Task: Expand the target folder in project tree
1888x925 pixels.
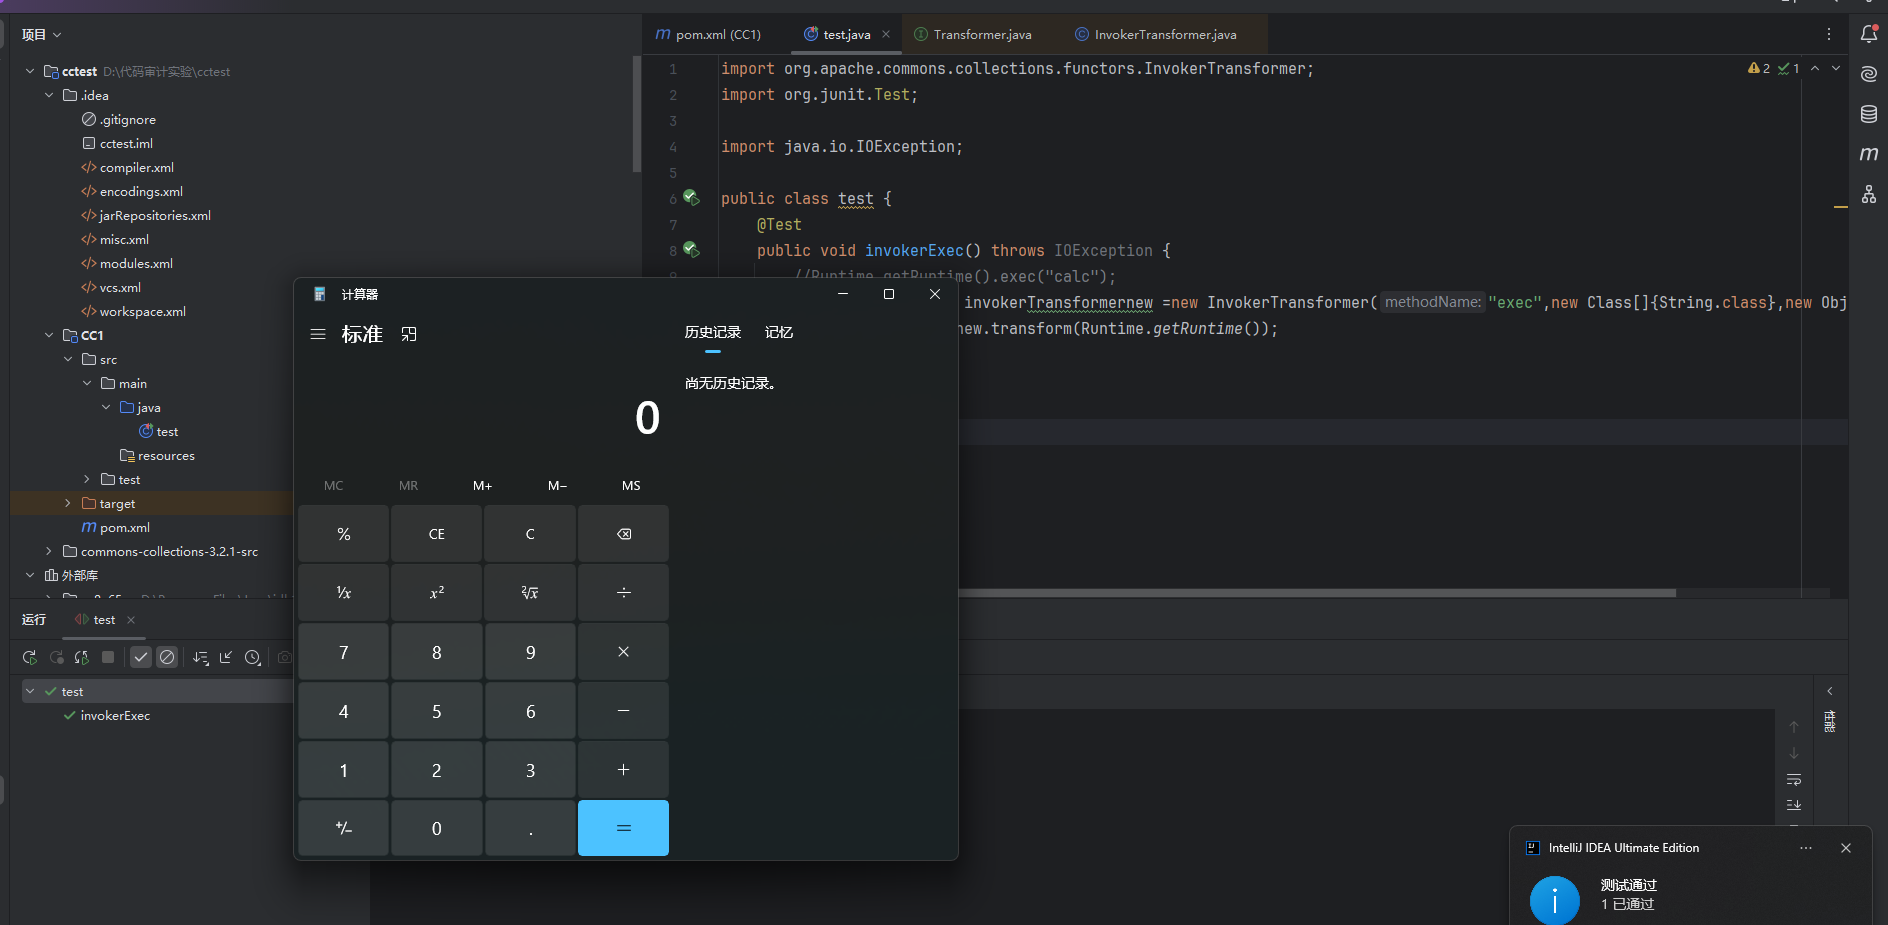Action: coord(68,503)
